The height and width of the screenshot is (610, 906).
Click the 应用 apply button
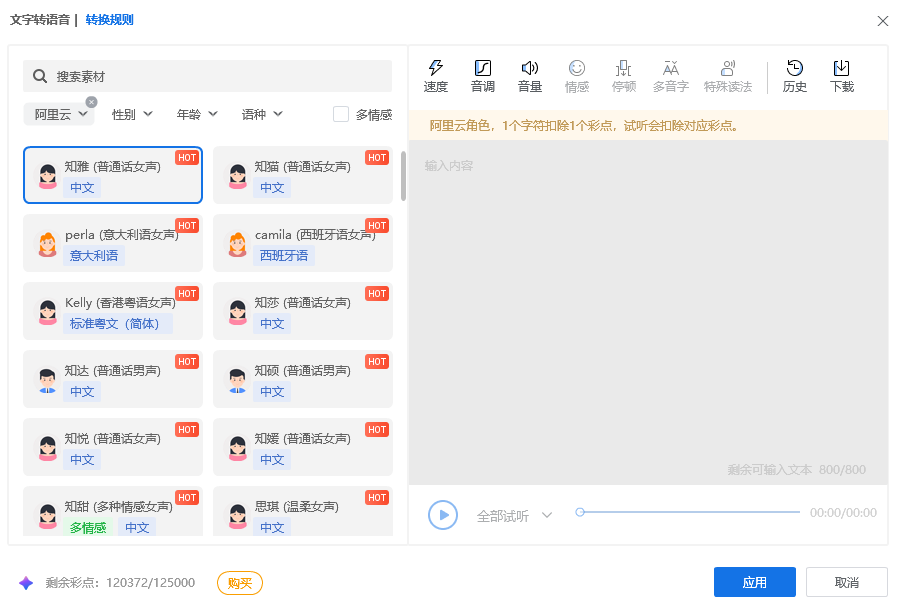coord(754,582)
